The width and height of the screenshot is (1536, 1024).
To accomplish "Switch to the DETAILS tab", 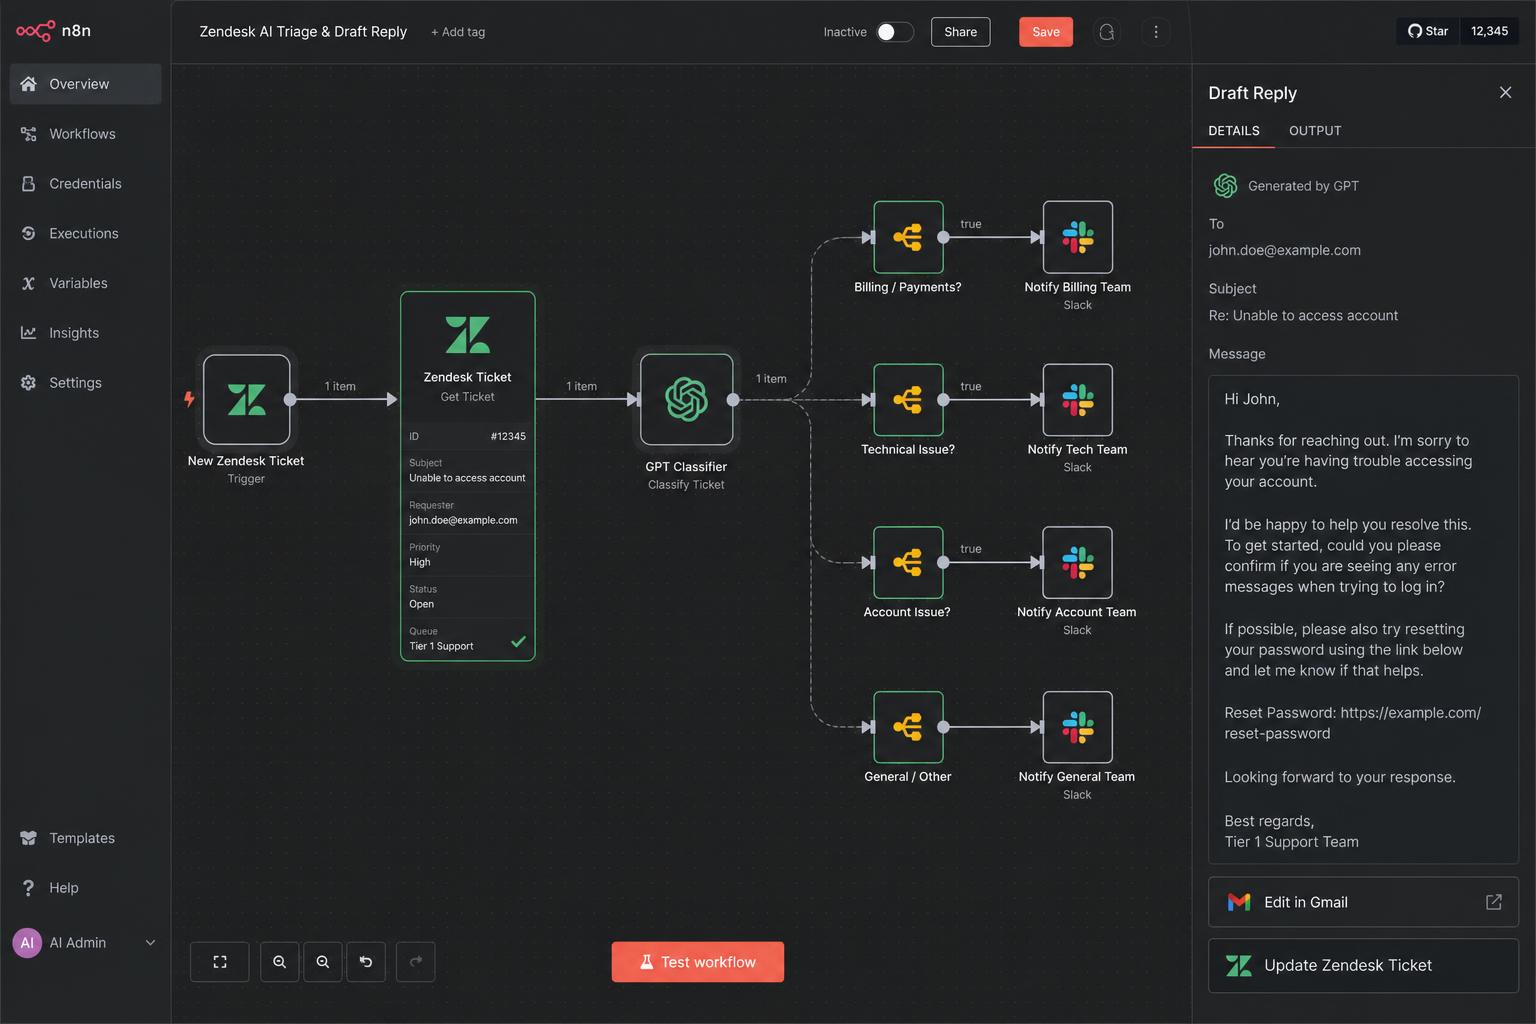I will (x=1234, y=131).
